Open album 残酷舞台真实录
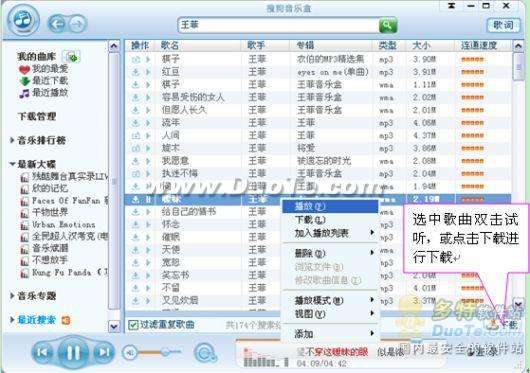The width and height of the screenshot is (530, 373). pyautogui.click(x=64, y=177)
